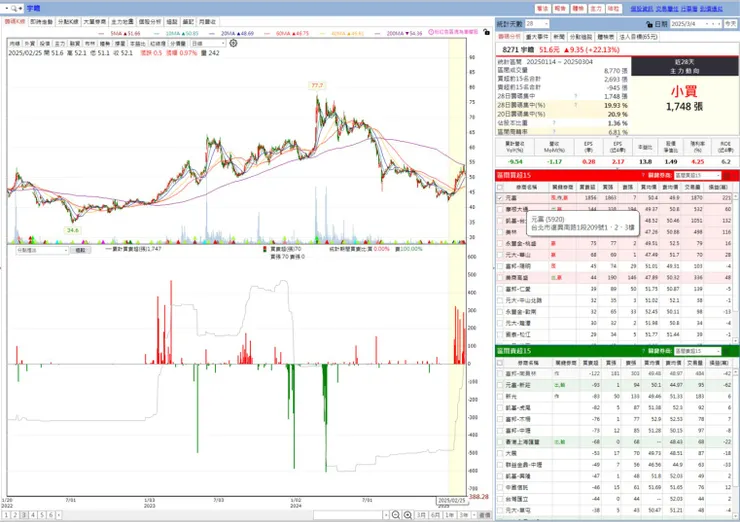740x522 pixels.
Task: Open the 統計天數 dropdown showing 28
Action: pos(537,24)
